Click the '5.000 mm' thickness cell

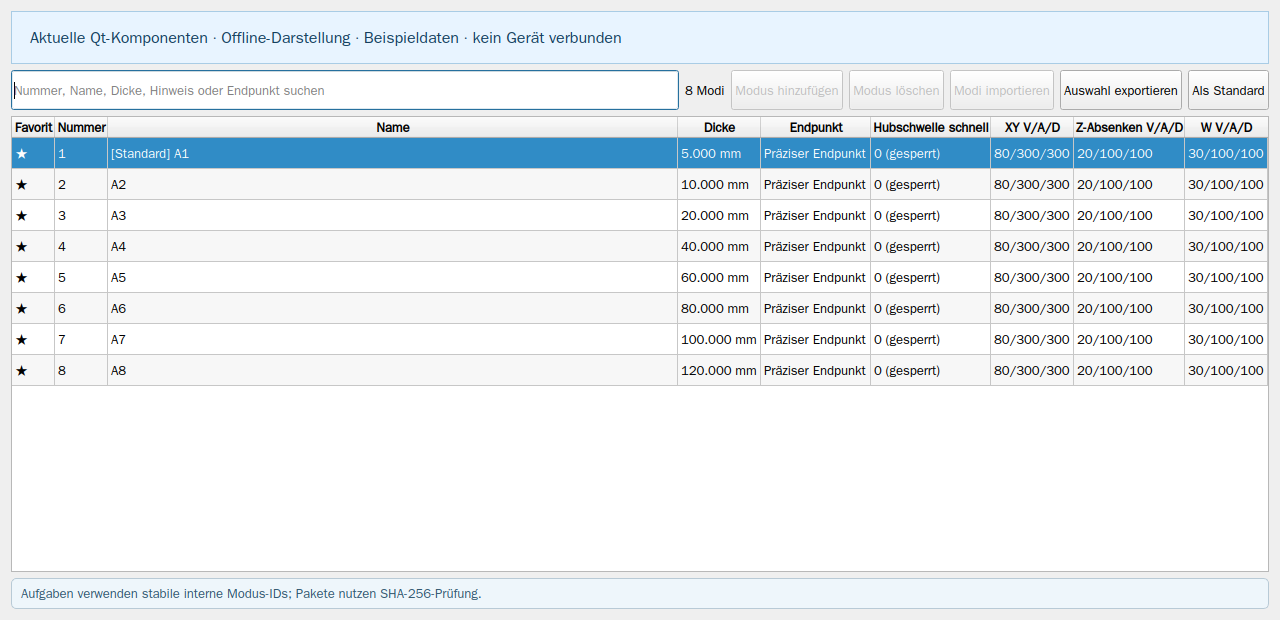click(719, 154)
